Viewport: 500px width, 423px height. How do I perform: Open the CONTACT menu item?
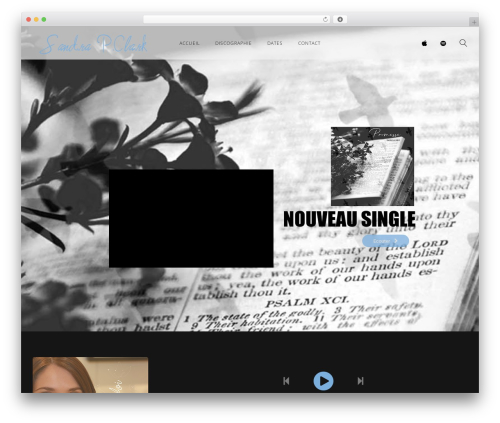pyautogui.click(x=309, y=43)
